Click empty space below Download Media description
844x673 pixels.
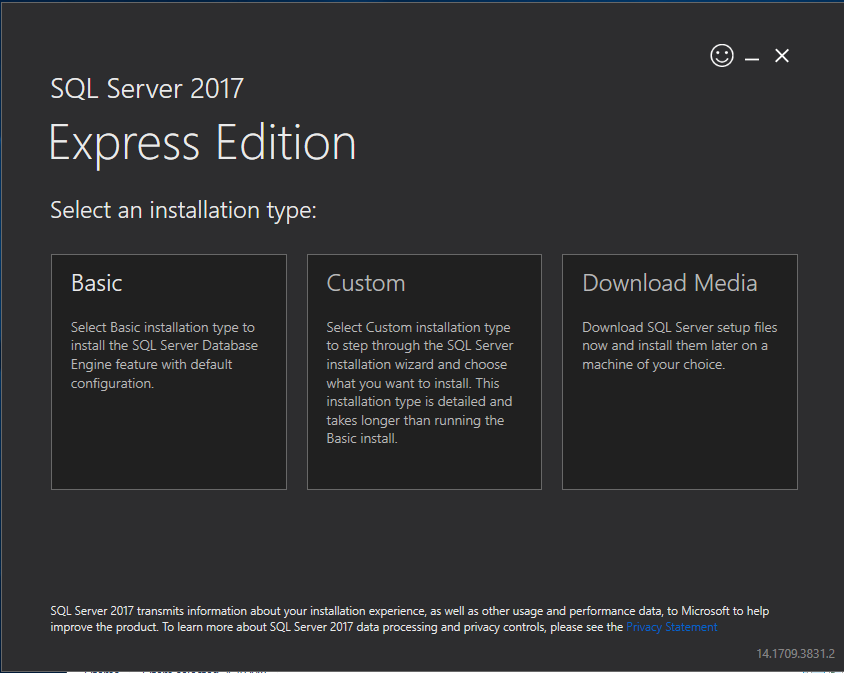(679, 431)
